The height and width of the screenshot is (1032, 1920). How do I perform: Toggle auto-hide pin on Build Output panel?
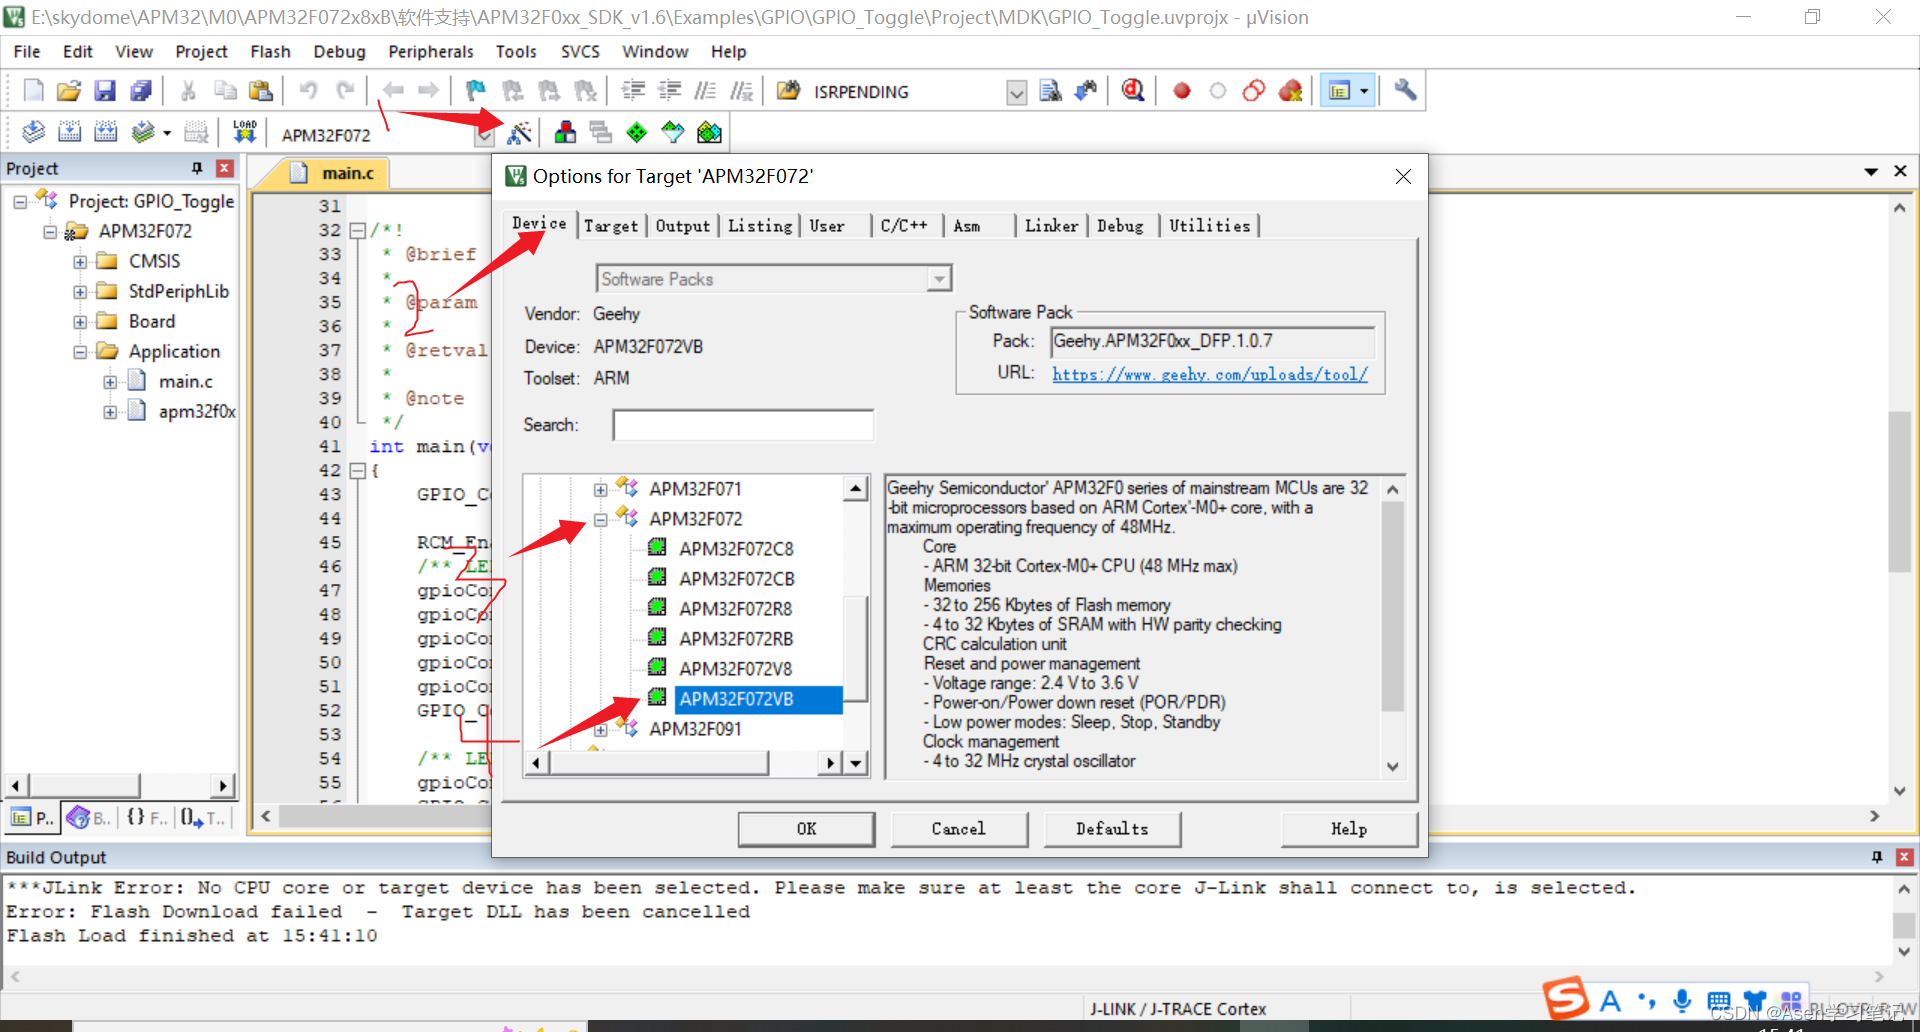pyautogui.click(x=1877, y=857)
